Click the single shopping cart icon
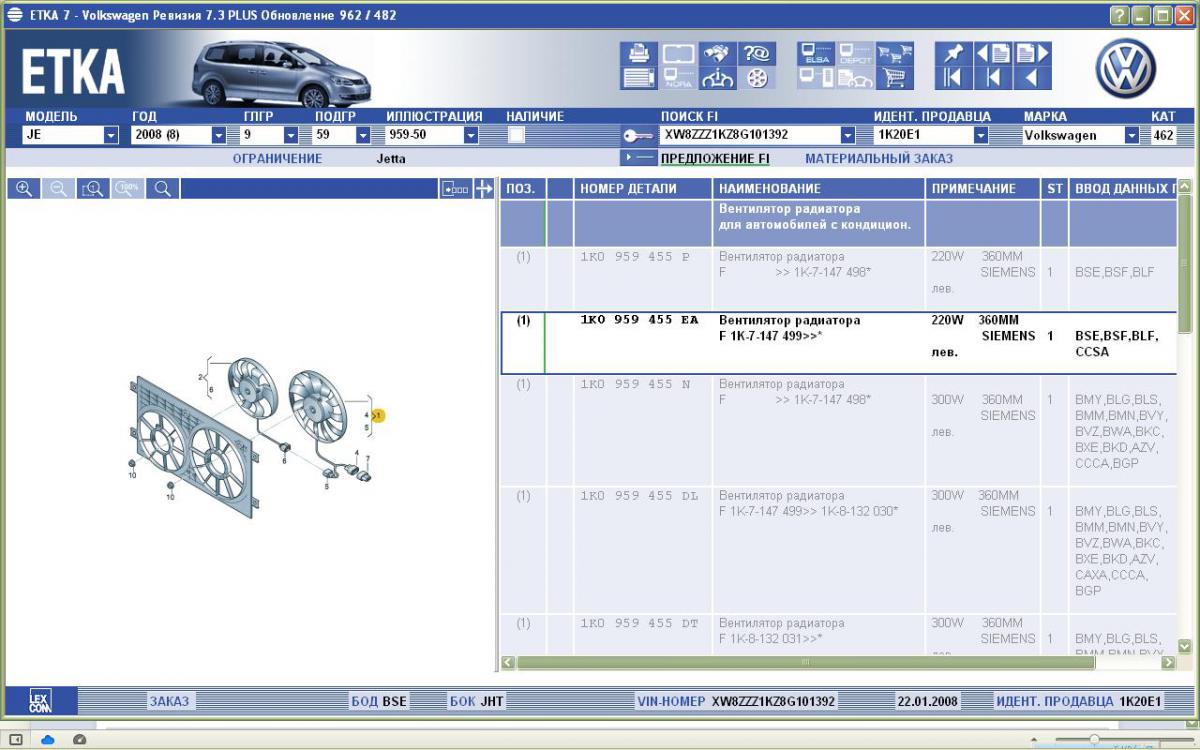 pyautogui.click(x=896, y=78)
